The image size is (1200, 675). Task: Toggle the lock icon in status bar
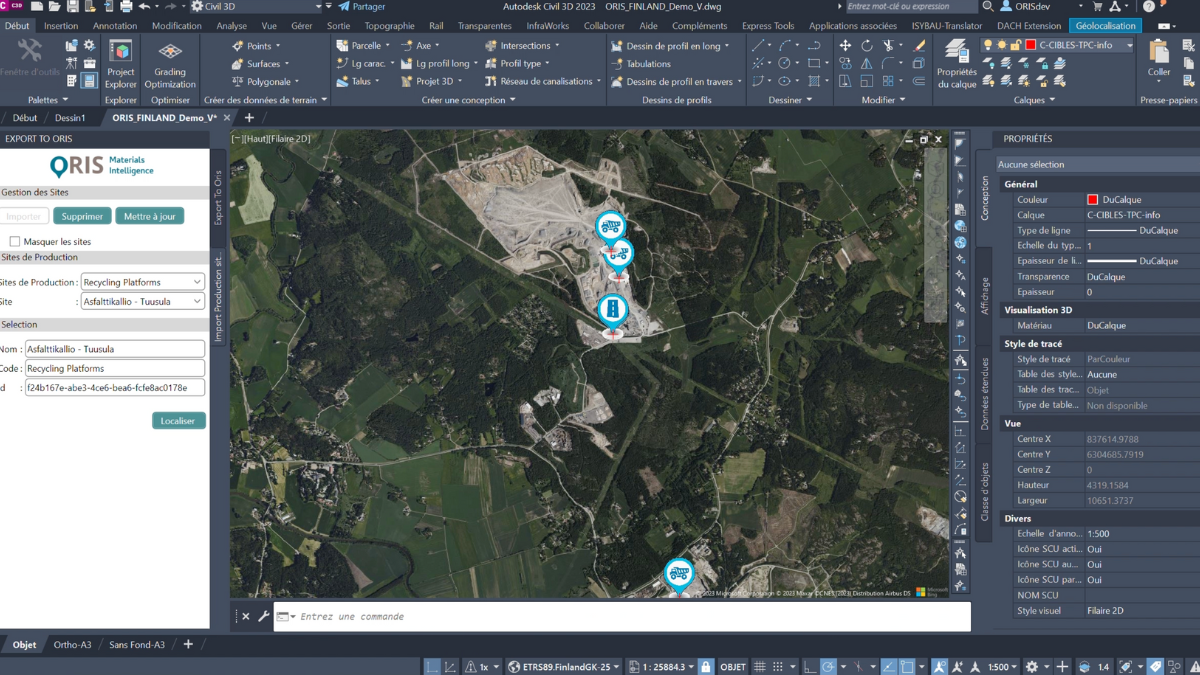[706, 666]
